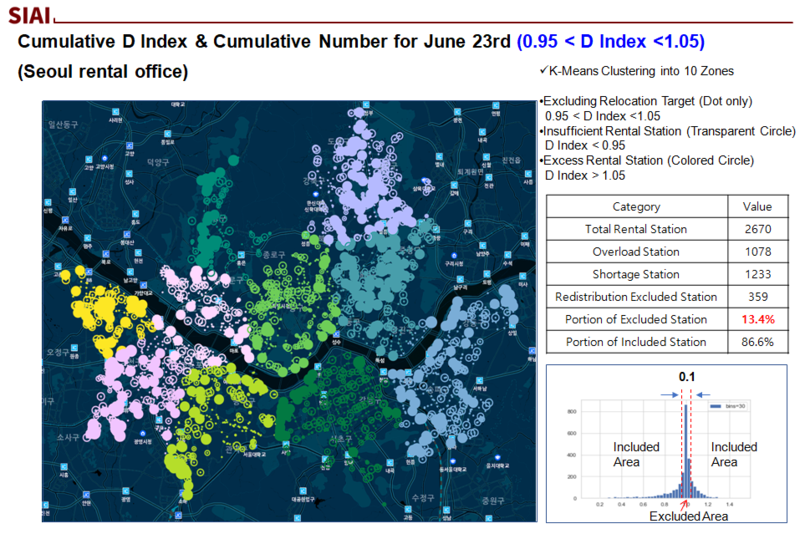
Task: Click the Value column header
Action: pyautogui.click(x=757, y=207)
